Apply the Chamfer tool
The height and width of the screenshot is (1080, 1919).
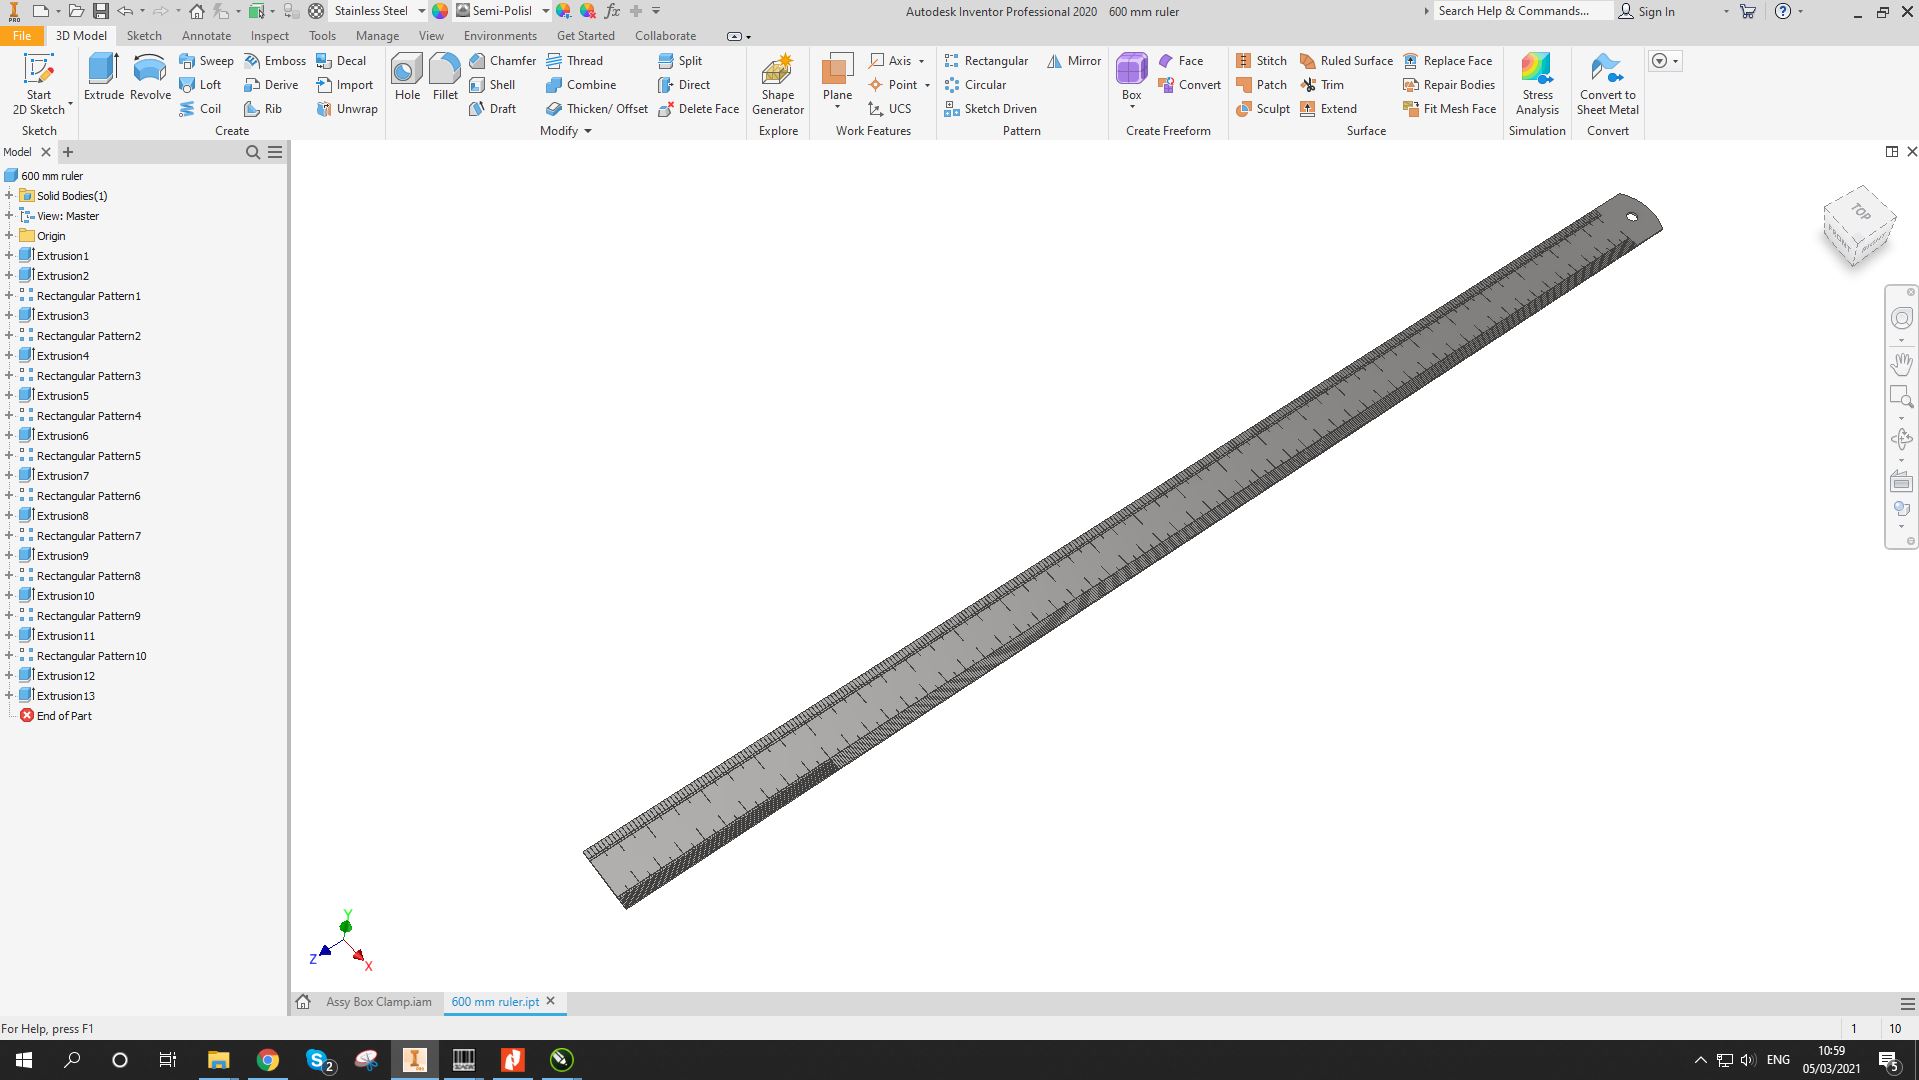[x=502, y=61]
